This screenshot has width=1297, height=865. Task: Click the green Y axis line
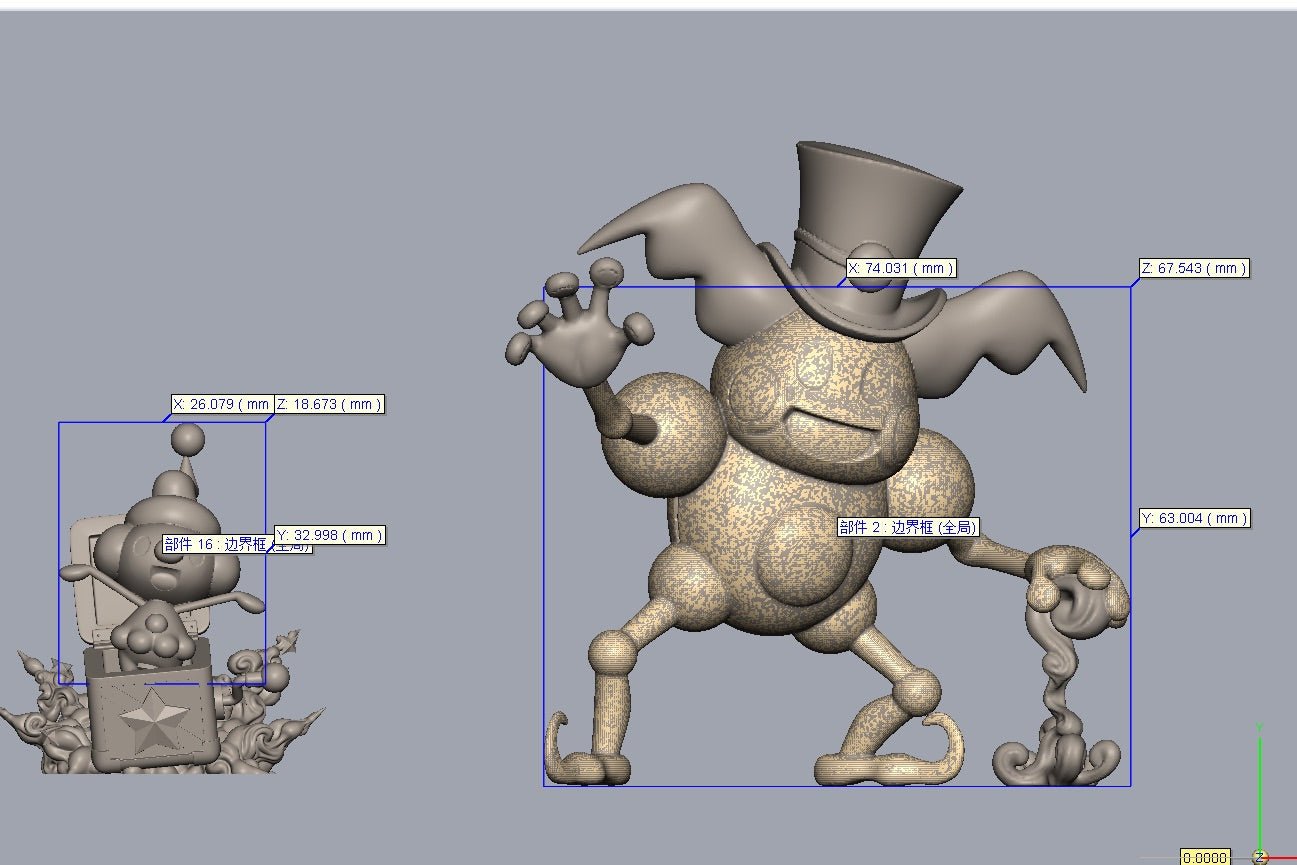coord(1259,790)
